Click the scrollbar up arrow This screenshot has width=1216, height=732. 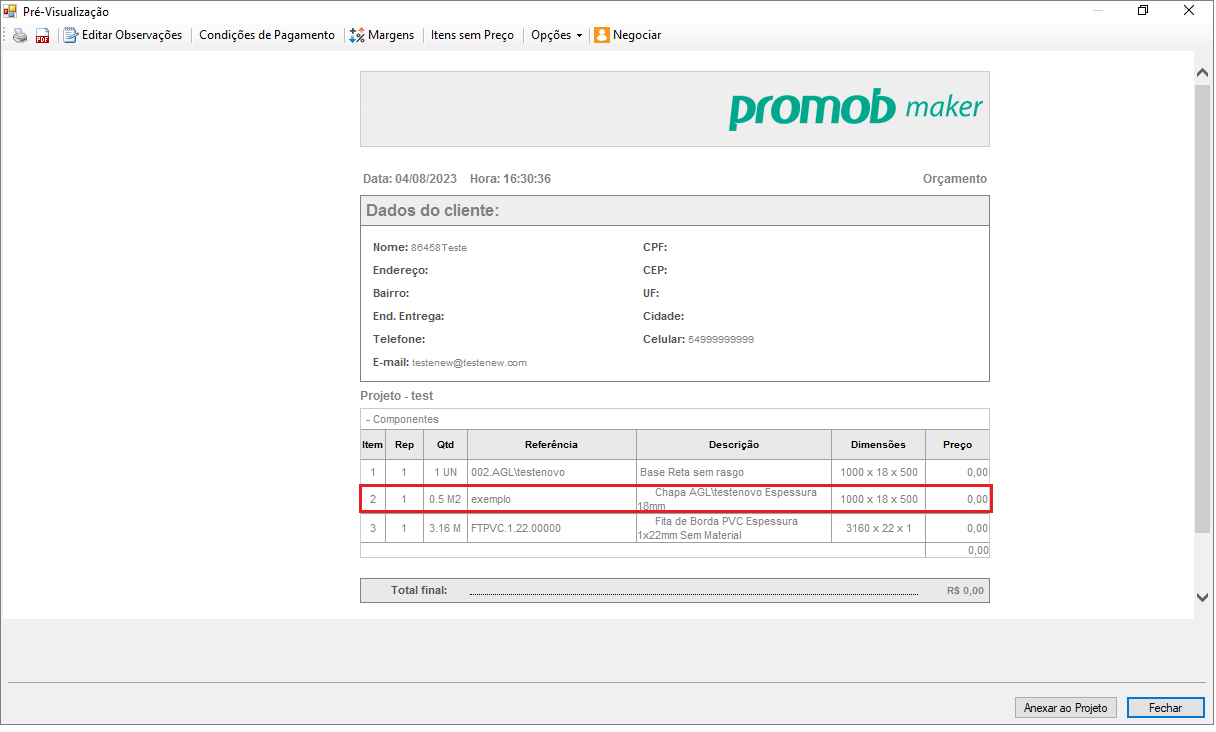[x=1203, y=73]
